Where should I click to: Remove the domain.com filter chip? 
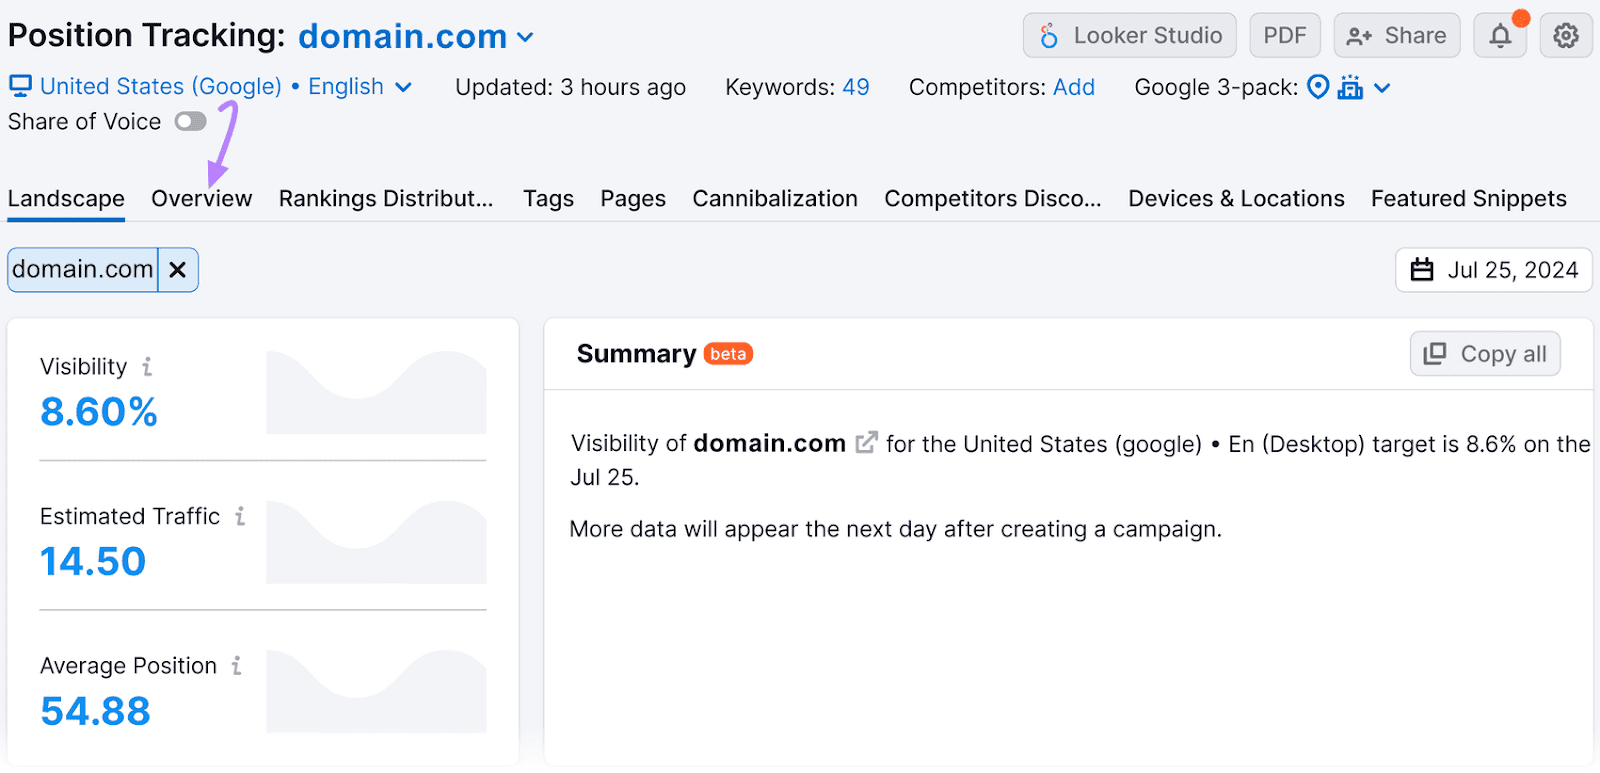[x=178, y=270]
